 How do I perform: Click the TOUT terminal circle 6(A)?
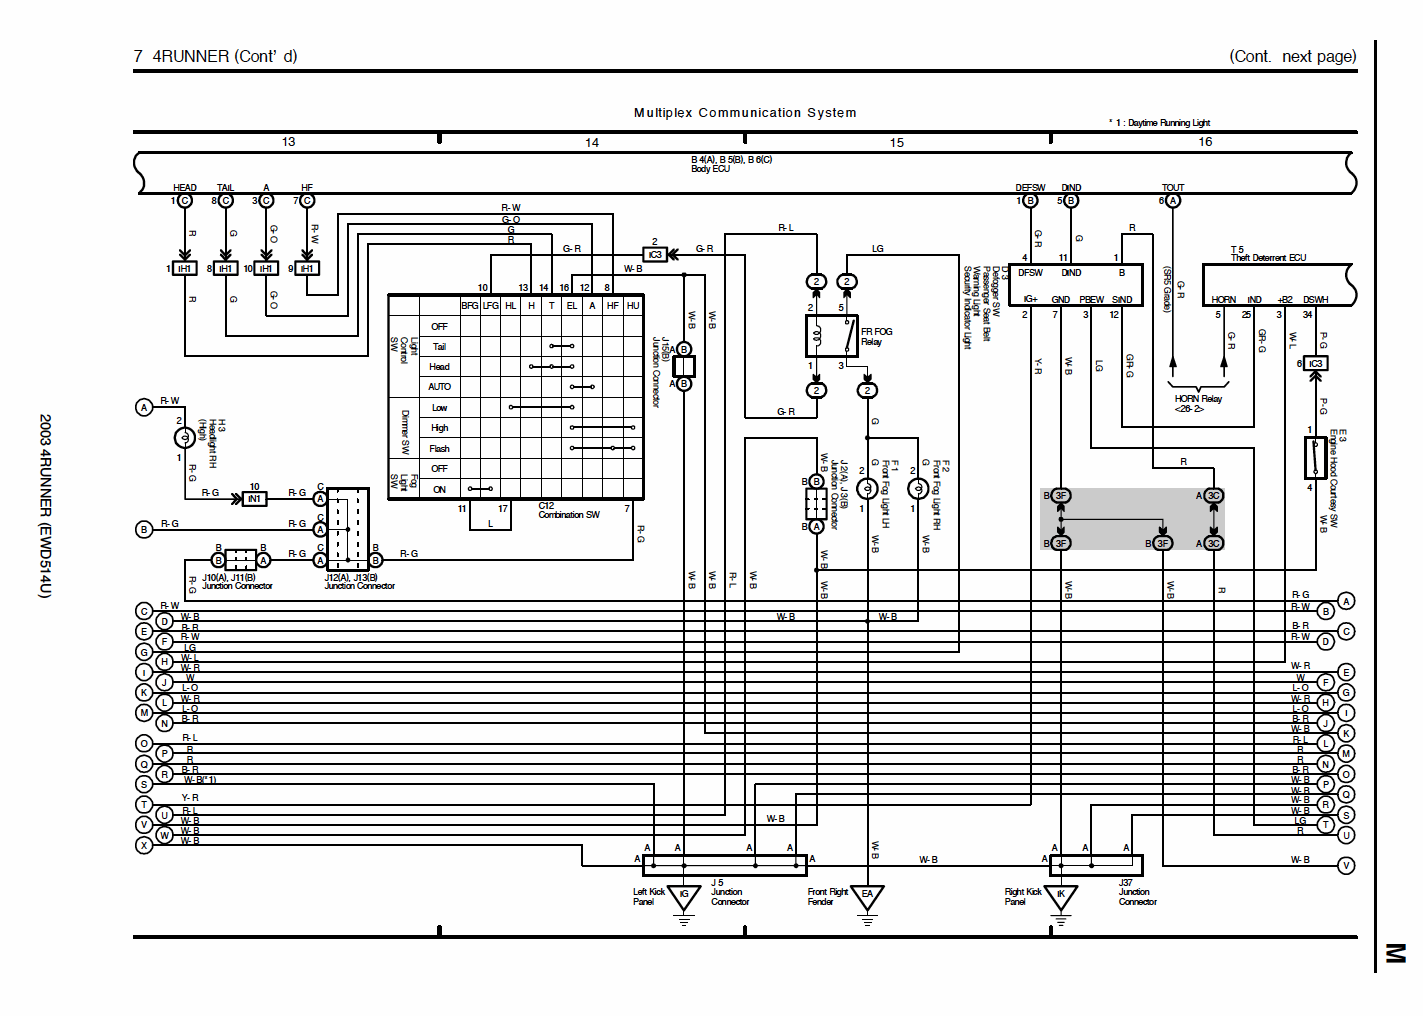[1173, 201]
